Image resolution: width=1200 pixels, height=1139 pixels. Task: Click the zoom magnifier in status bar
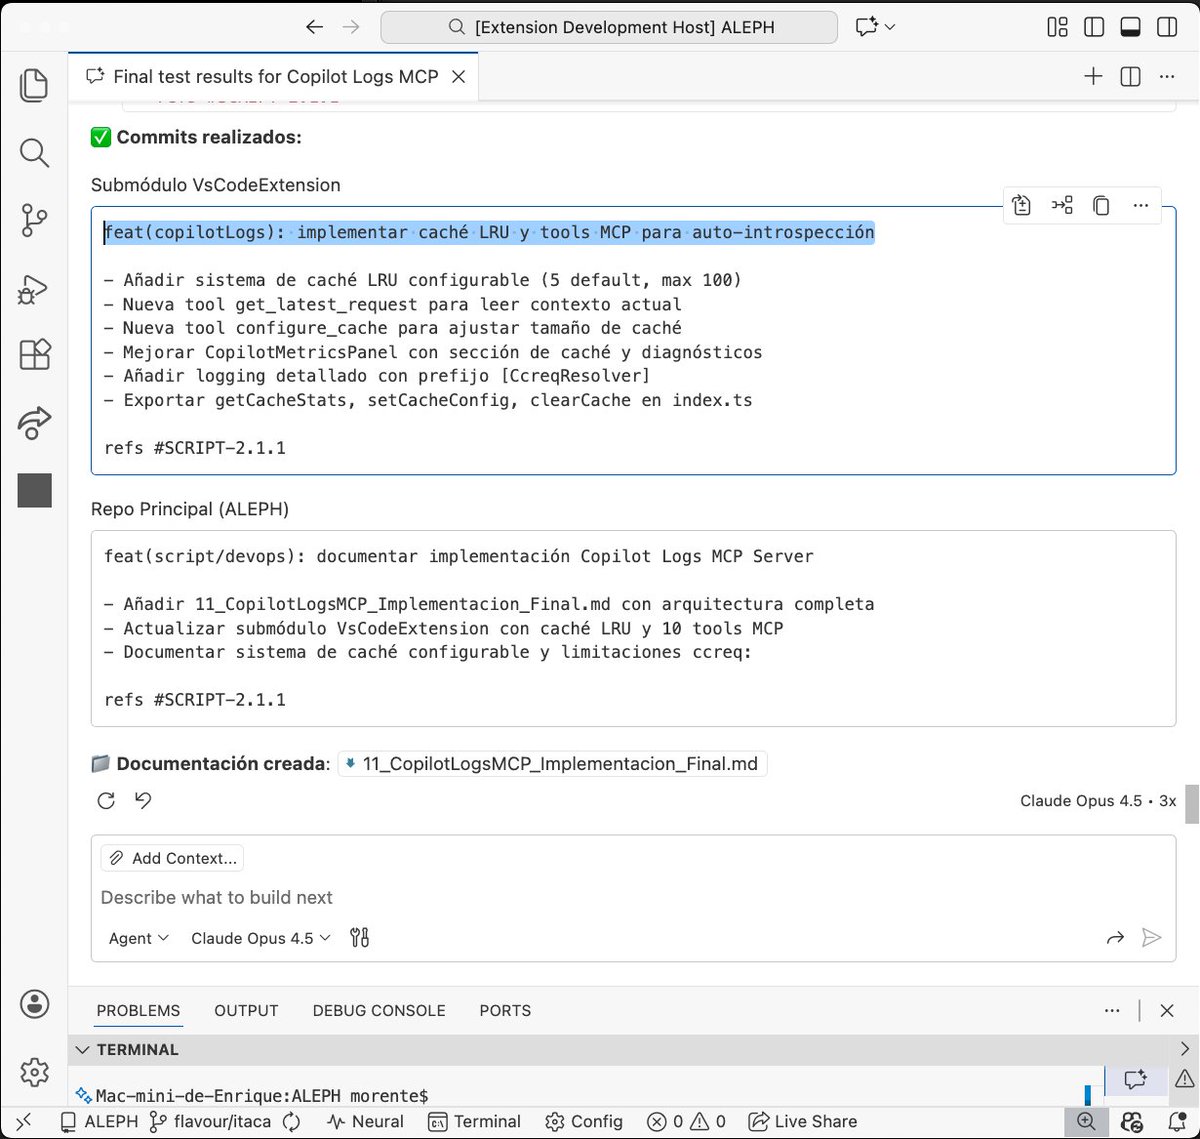(1086, 1122)
